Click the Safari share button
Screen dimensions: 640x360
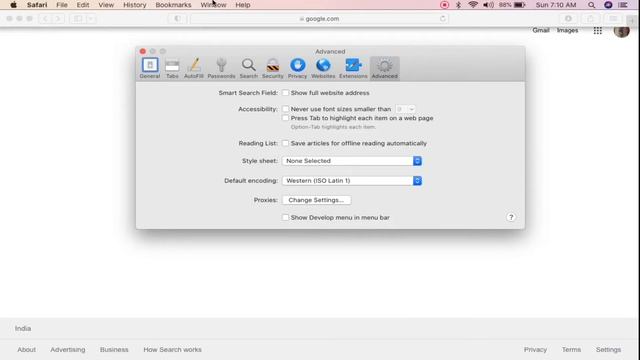(x=590, y=18)
